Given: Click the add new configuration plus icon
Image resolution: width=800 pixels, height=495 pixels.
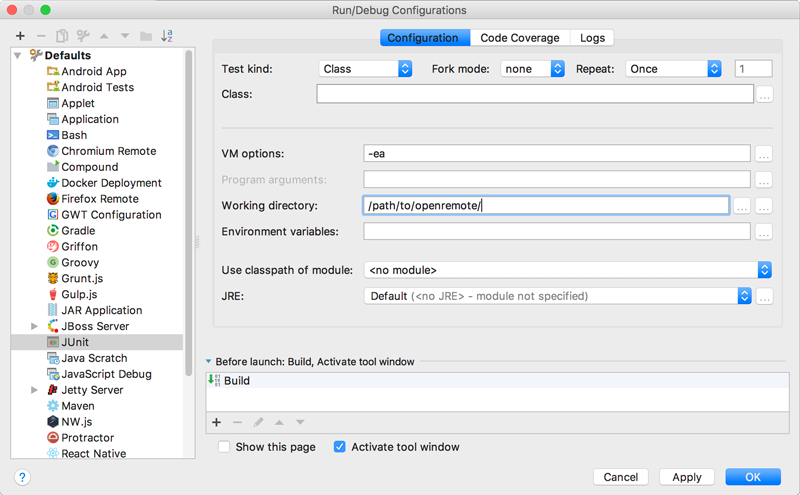Looking at the screenshot, I should [x=20, y=36].
